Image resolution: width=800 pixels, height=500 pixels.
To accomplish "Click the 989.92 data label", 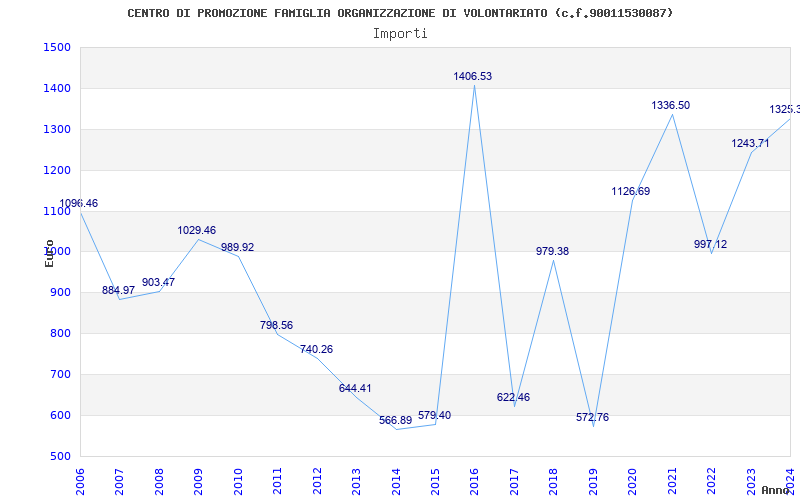I will click(237, 247).
